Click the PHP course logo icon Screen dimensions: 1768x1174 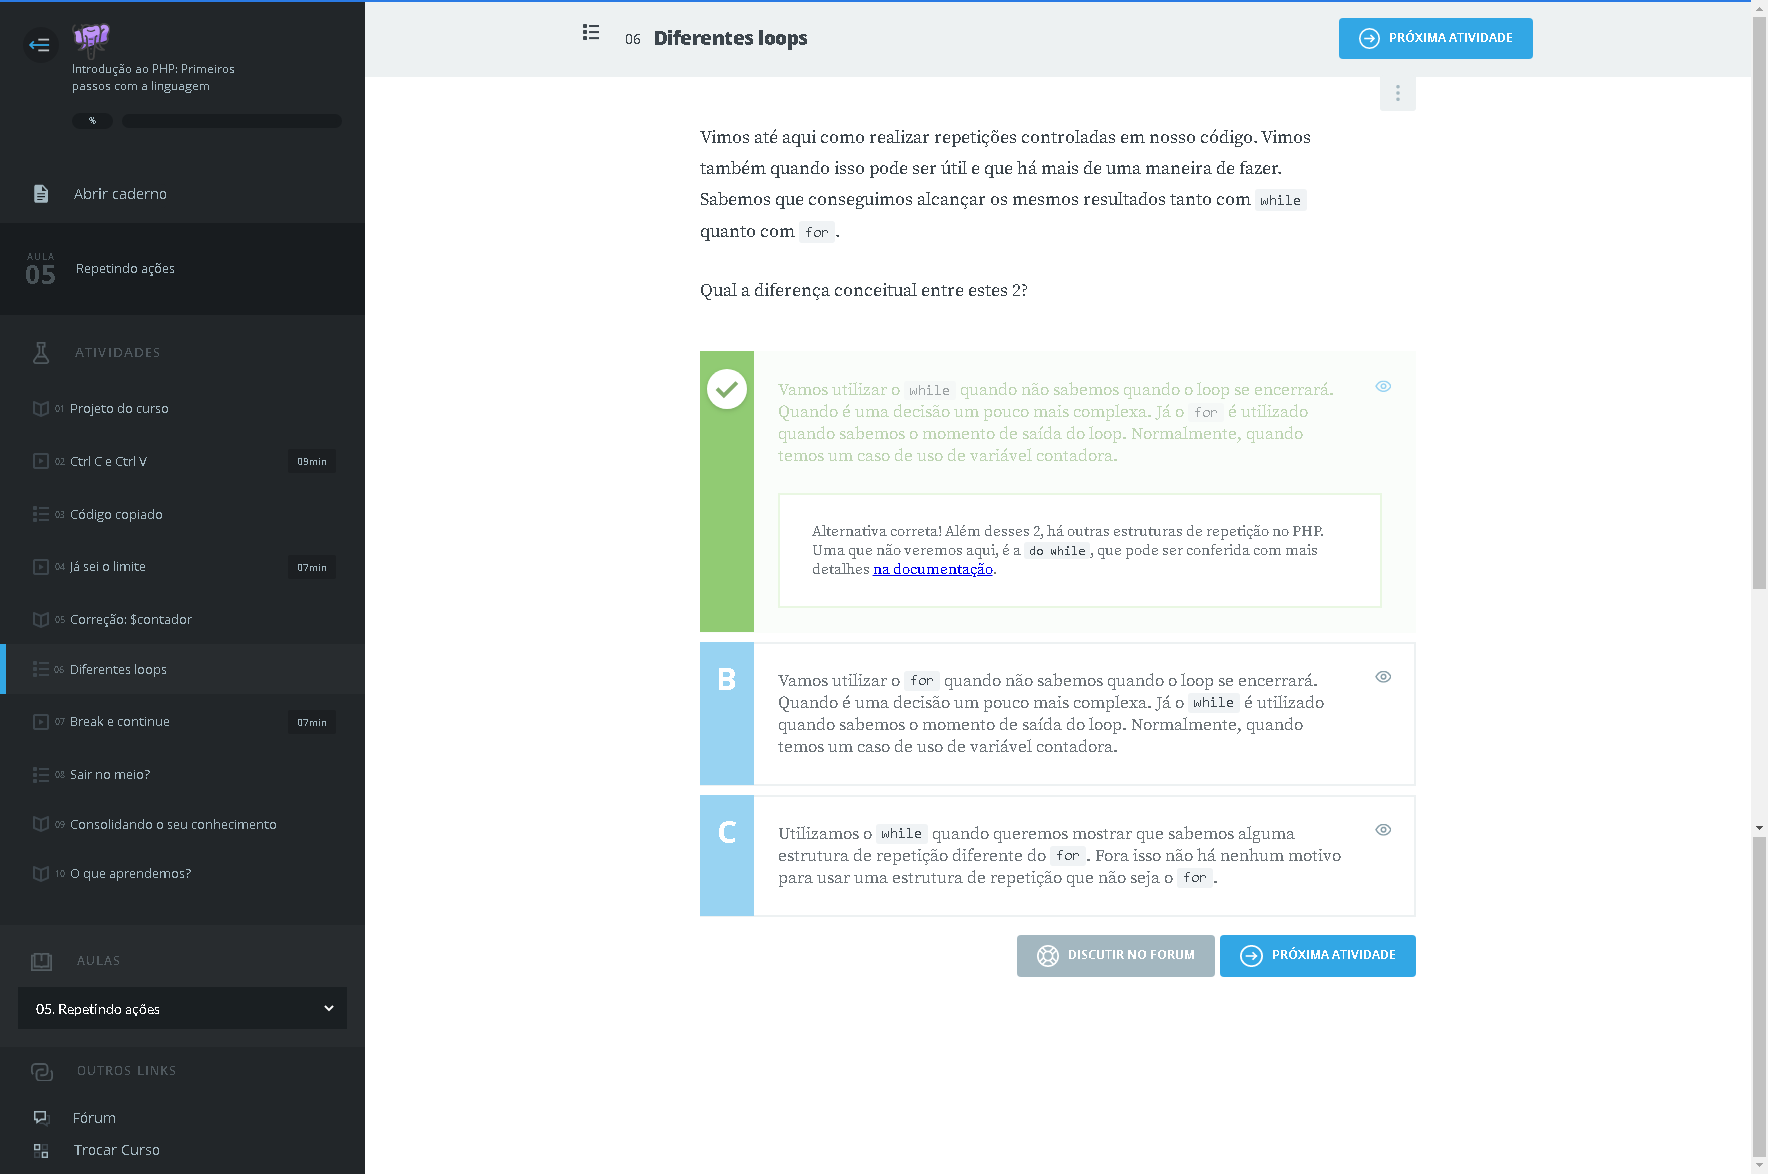click(x=91, y=39)
